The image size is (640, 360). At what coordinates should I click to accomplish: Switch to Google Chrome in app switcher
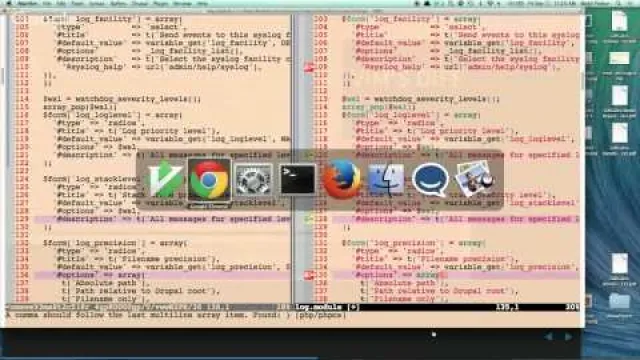pyautogui.click(x=209, y=180)
